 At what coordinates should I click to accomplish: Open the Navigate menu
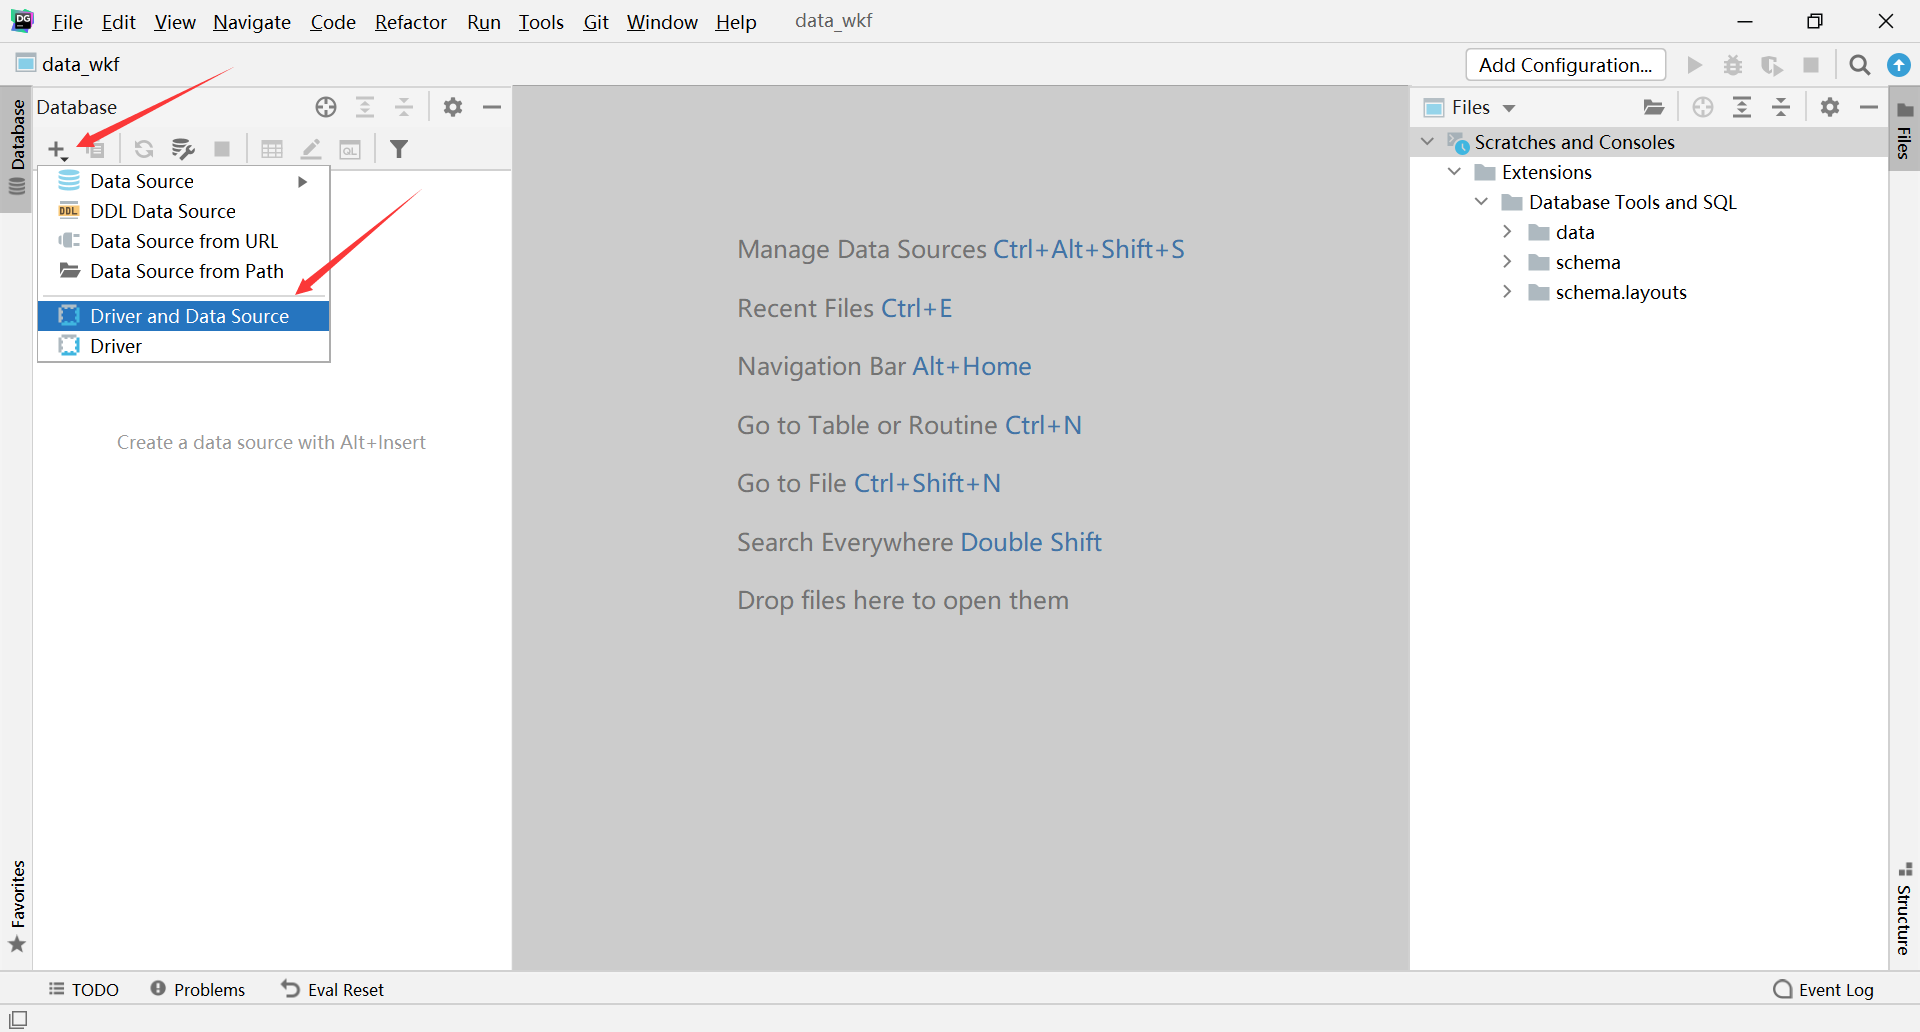click(252, 22)
